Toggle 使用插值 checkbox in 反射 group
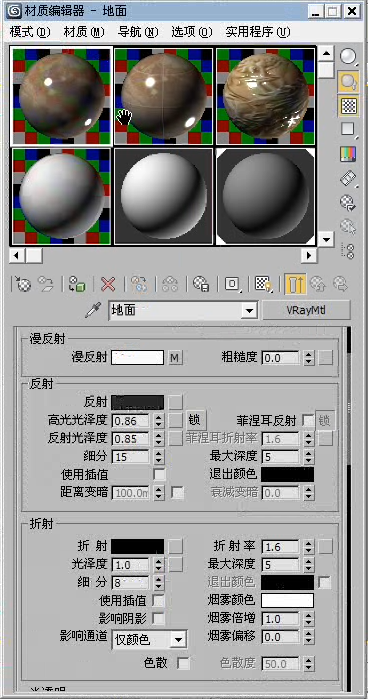Screen dimensions: 368x699 [159, 474]
